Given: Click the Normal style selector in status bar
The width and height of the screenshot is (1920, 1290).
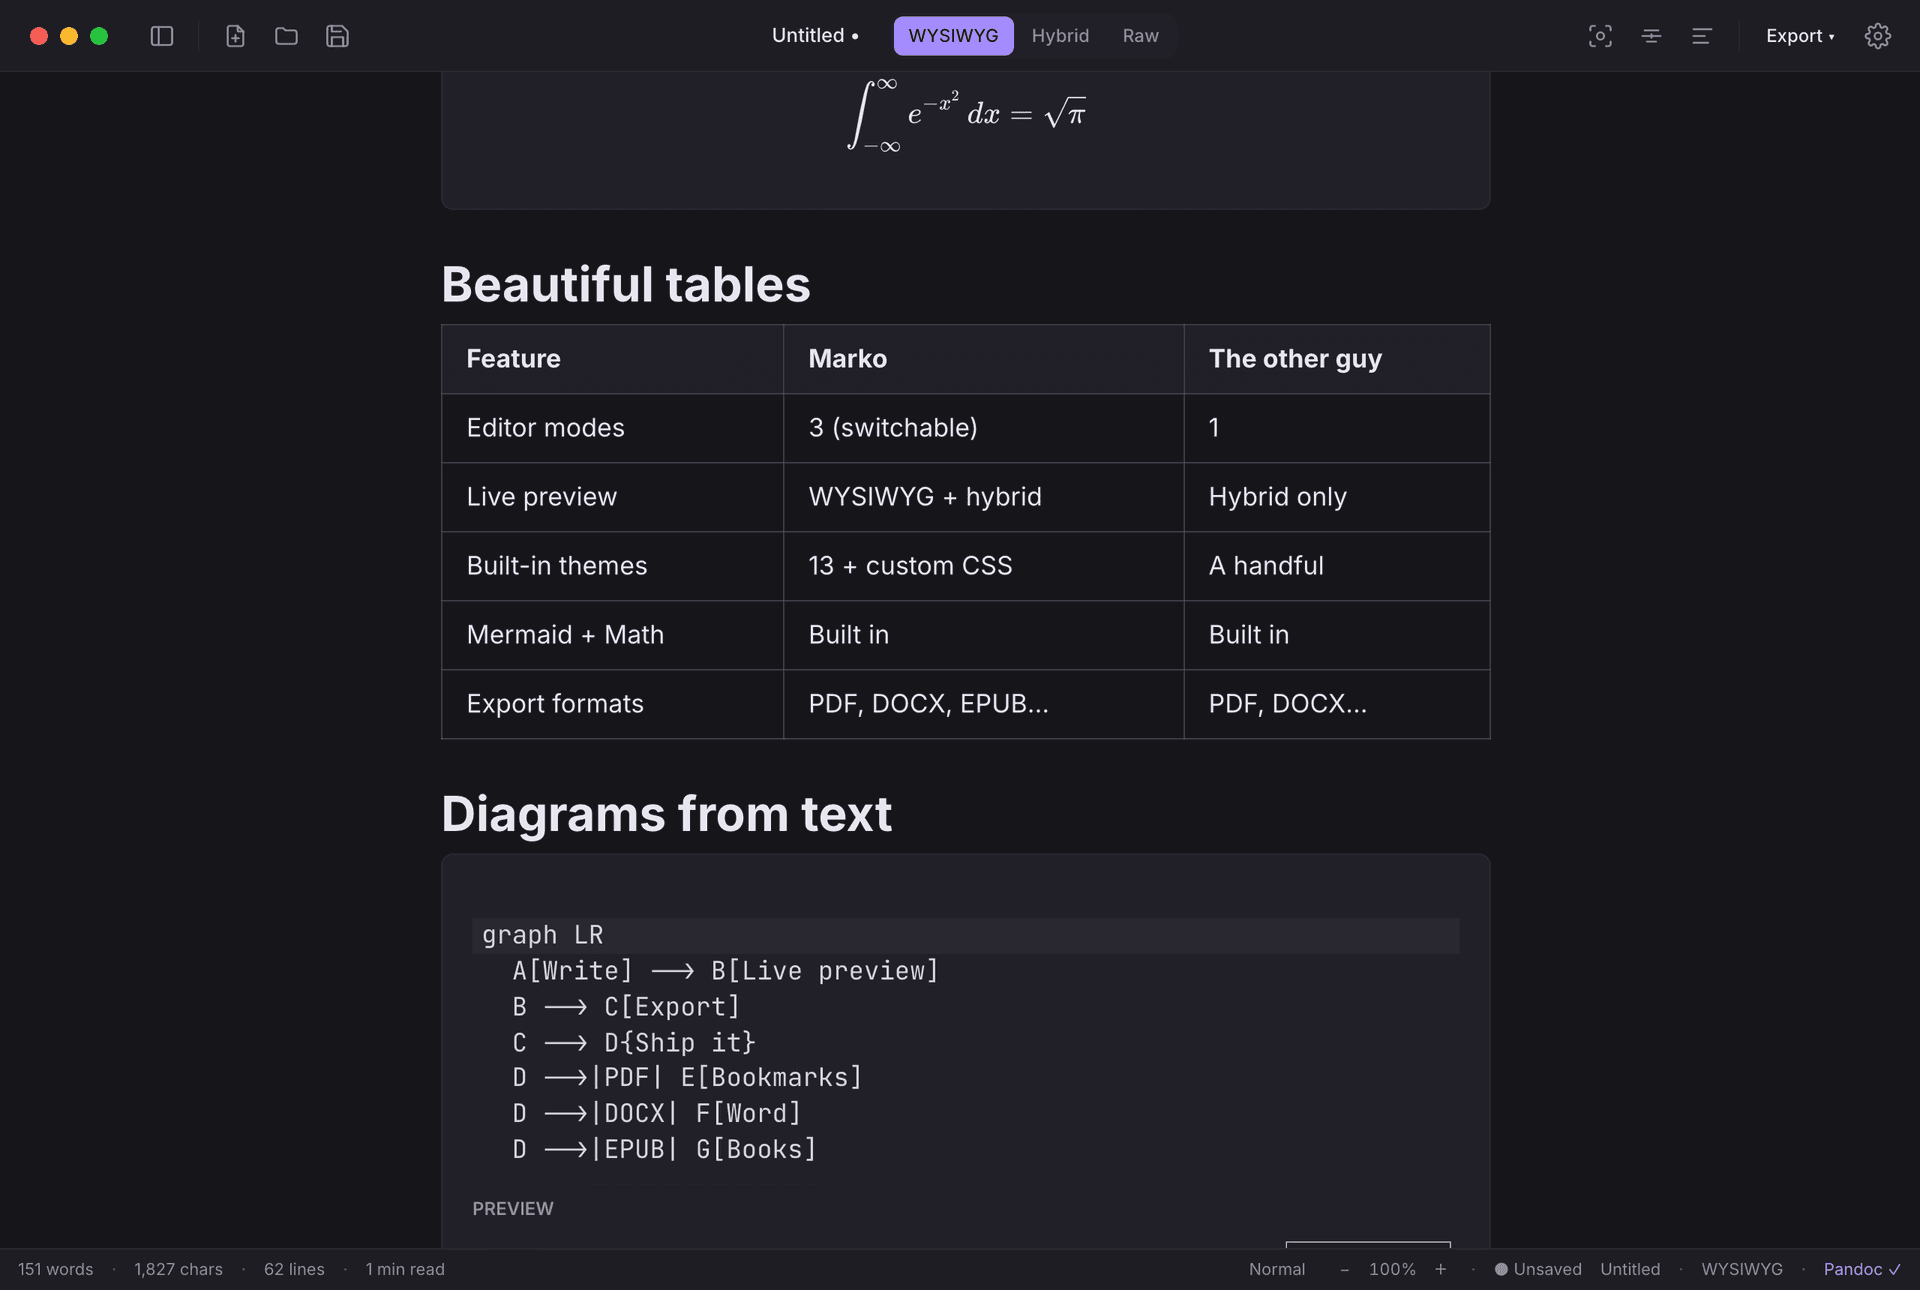Looking at the screenshot, I should [x=1277, y=1269].
